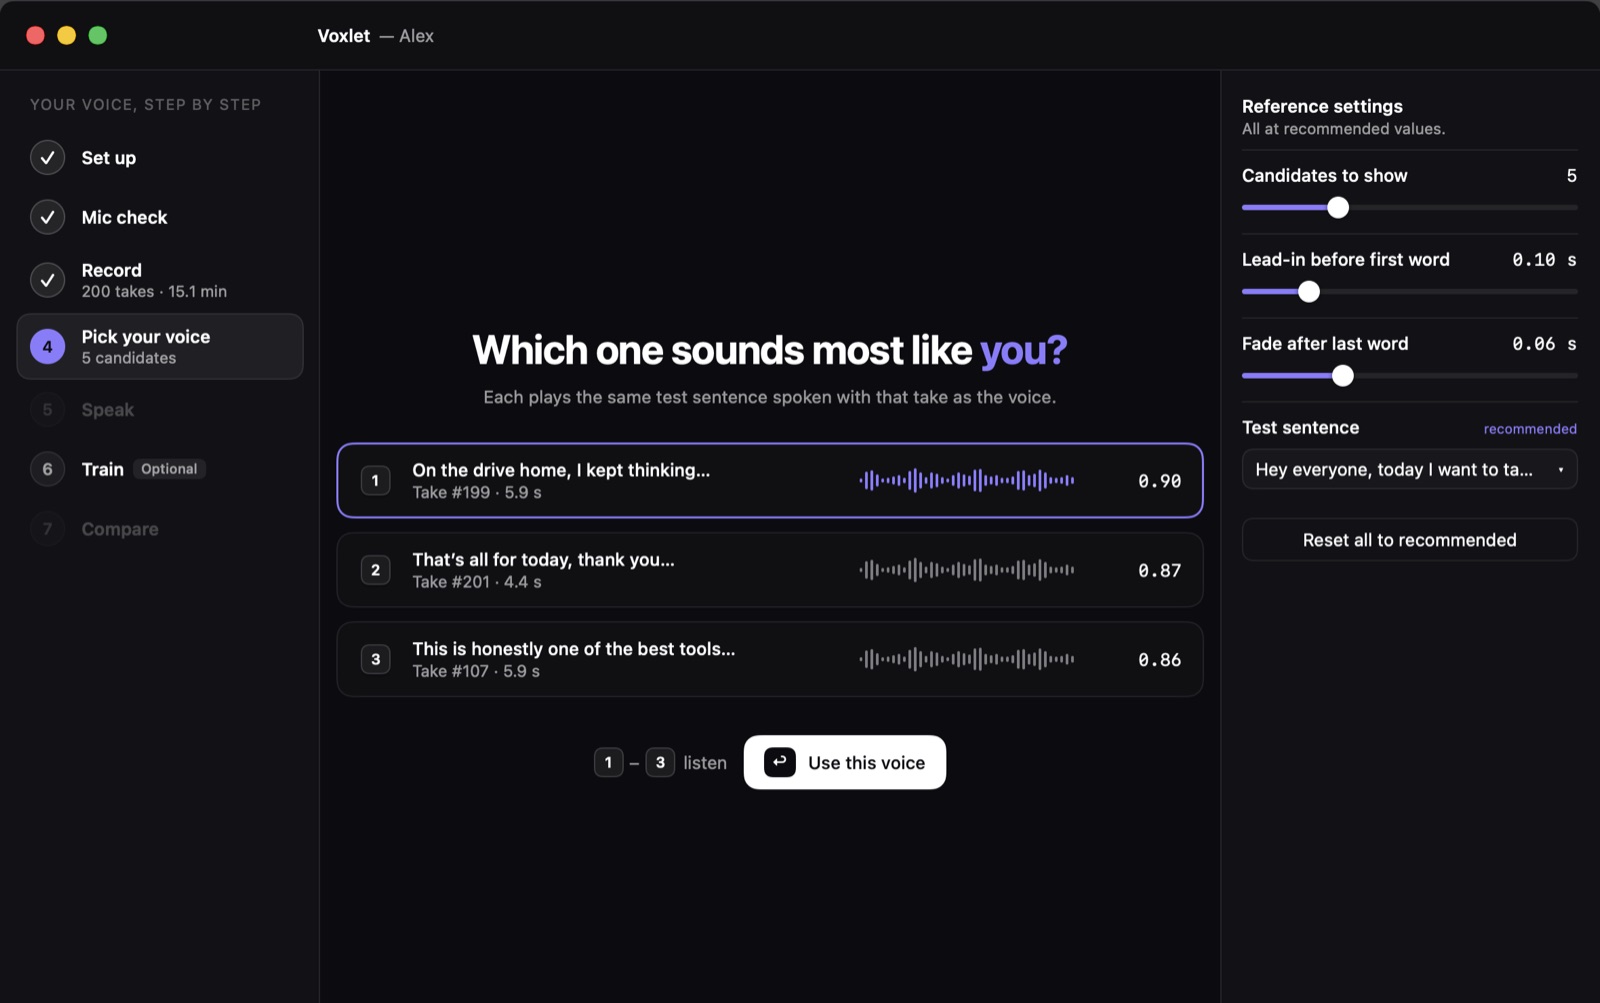Click the Set up checkmark icon

click(47, 158)
